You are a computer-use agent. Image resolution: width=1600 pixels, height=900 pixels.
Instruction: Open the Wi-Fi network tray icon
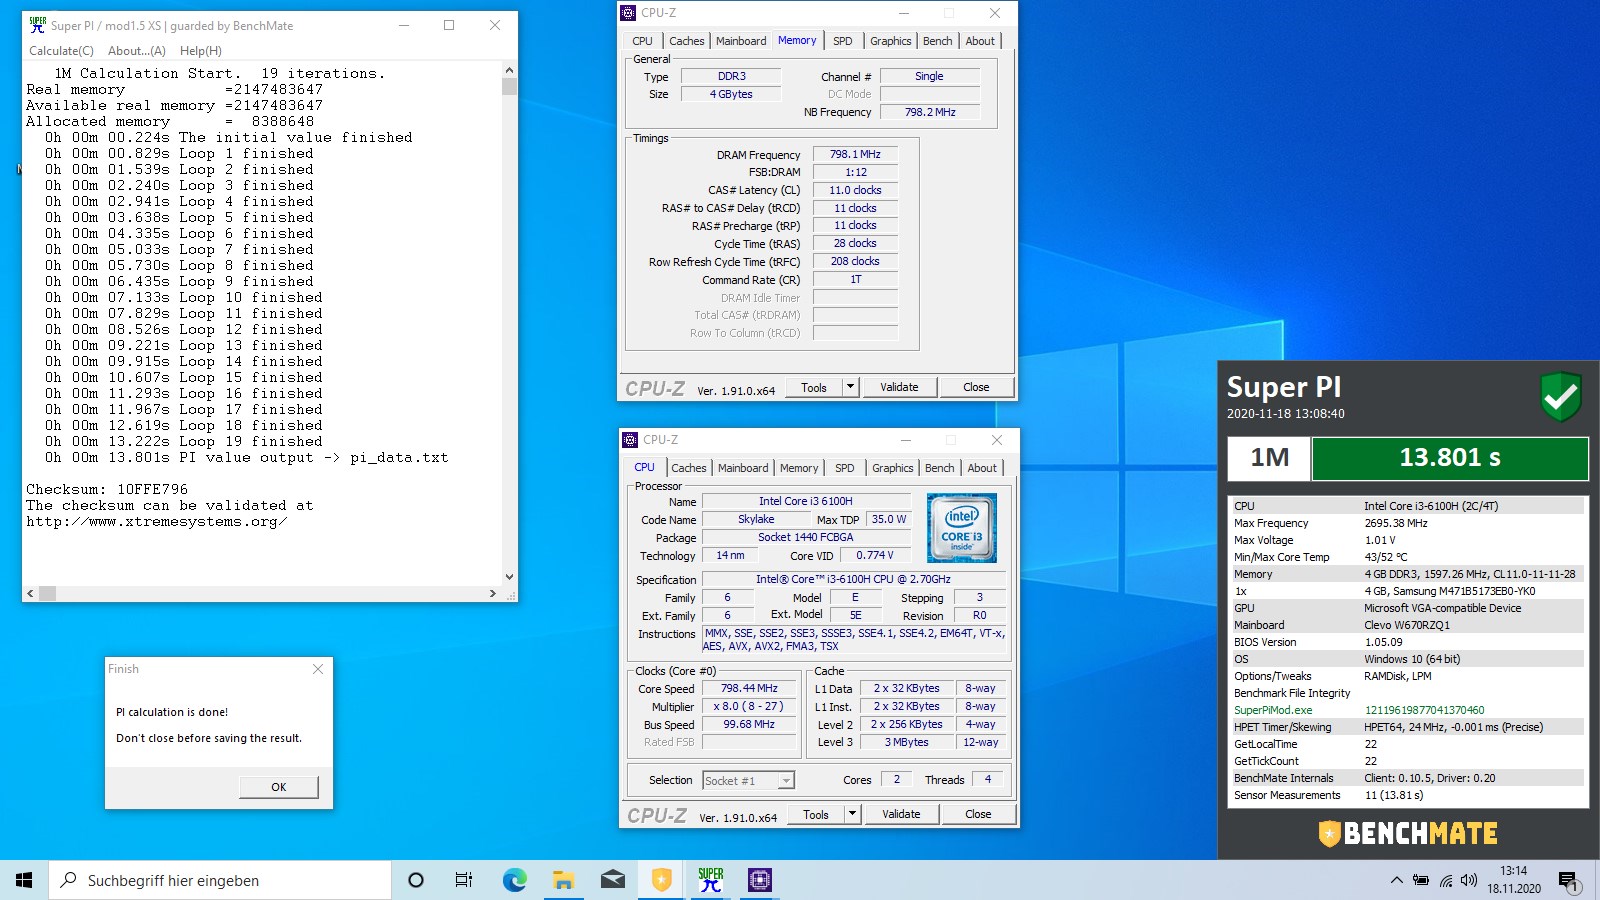coord(1446,880)
